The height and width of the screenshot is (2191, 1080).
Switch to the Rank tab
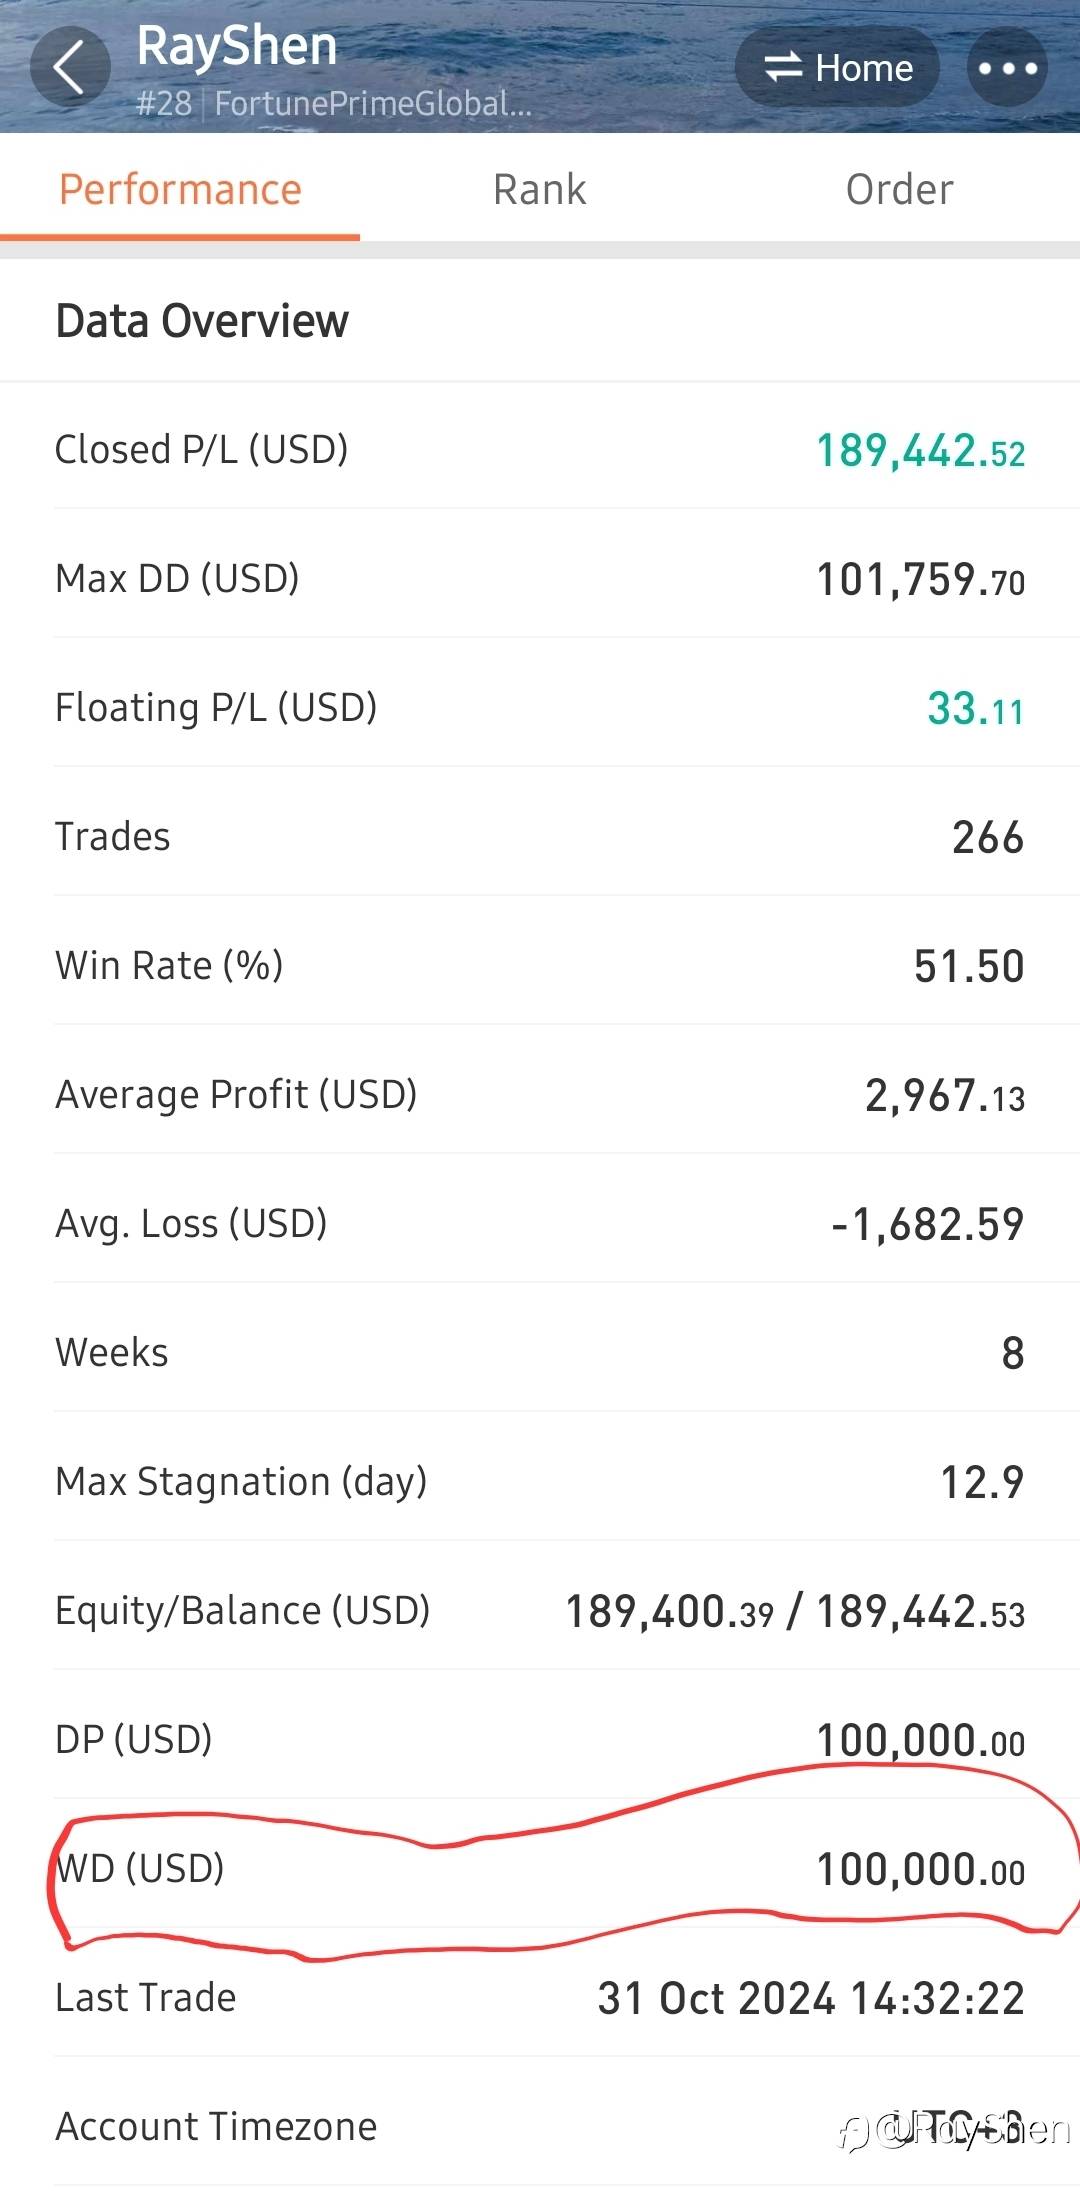pyautogui.click(x=540, y=189)
